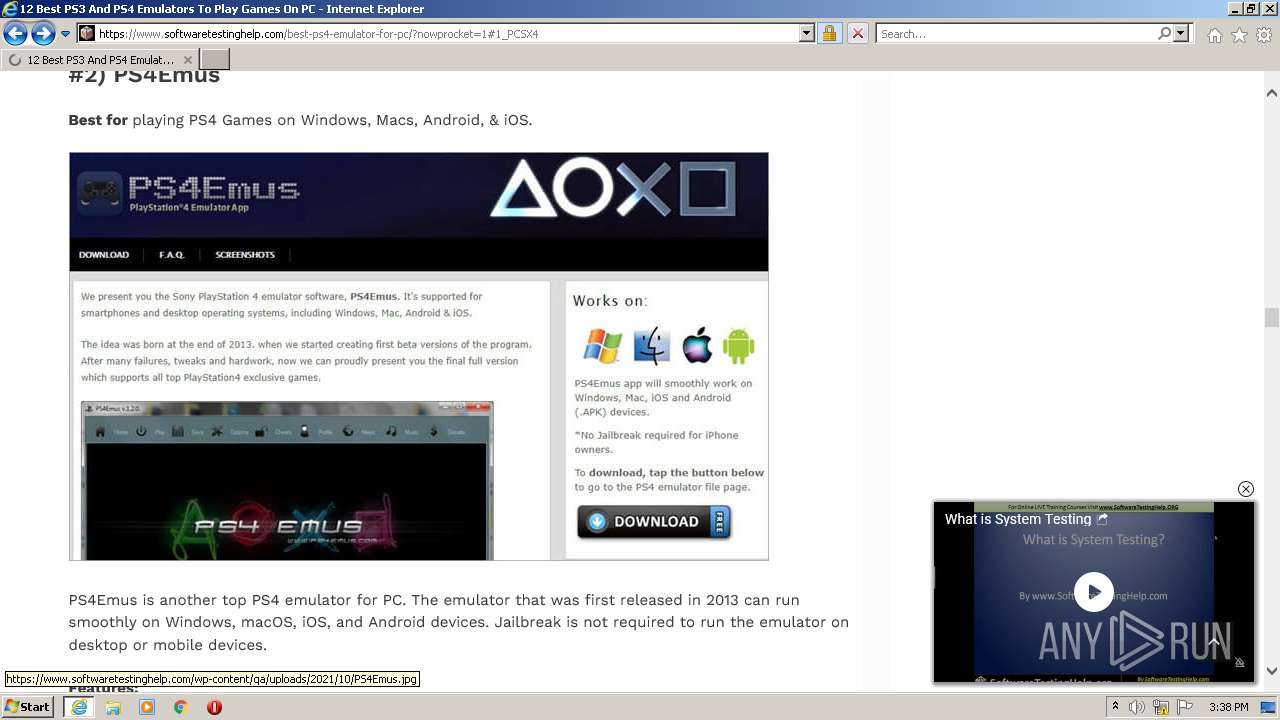Click the PS4Emus website screenshot image
The image size is (1280, 720).
[x=418, y=356]
